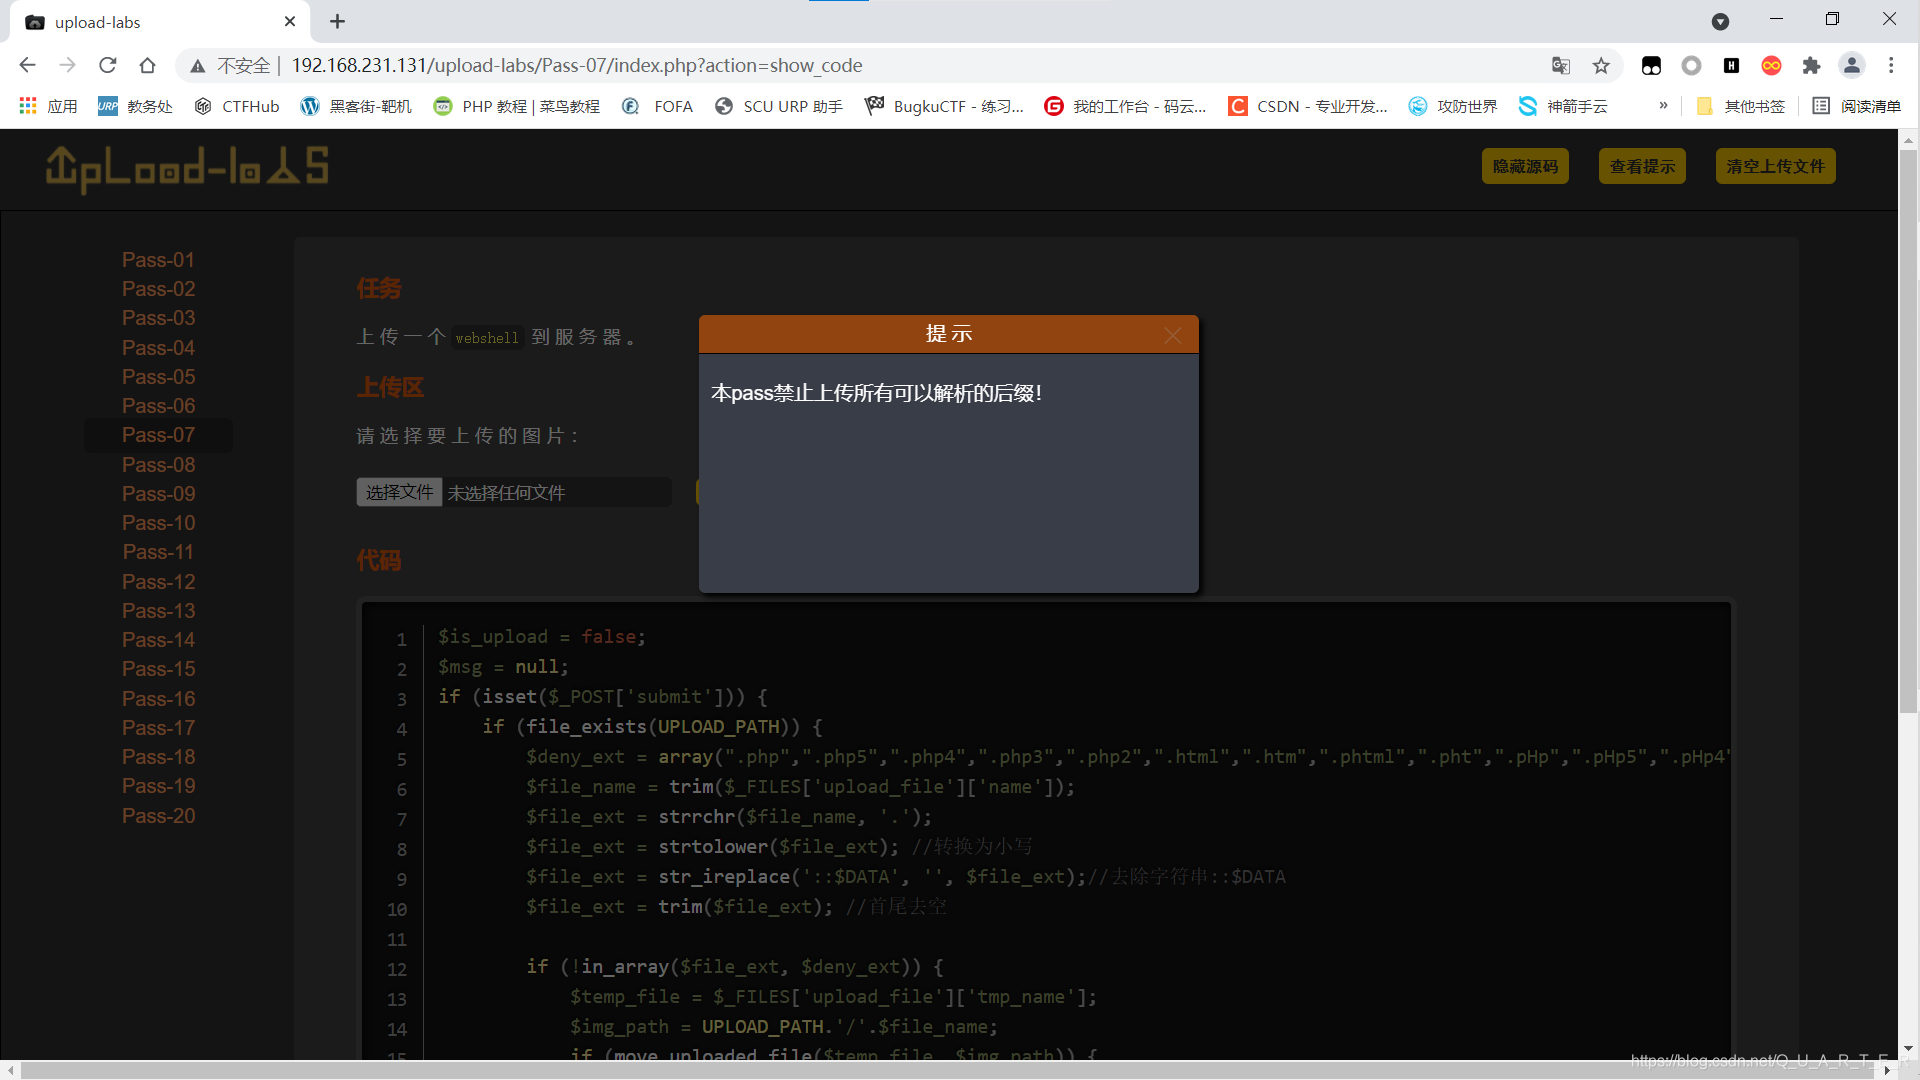Close the 提示 hint dialog

(1173, 335)
